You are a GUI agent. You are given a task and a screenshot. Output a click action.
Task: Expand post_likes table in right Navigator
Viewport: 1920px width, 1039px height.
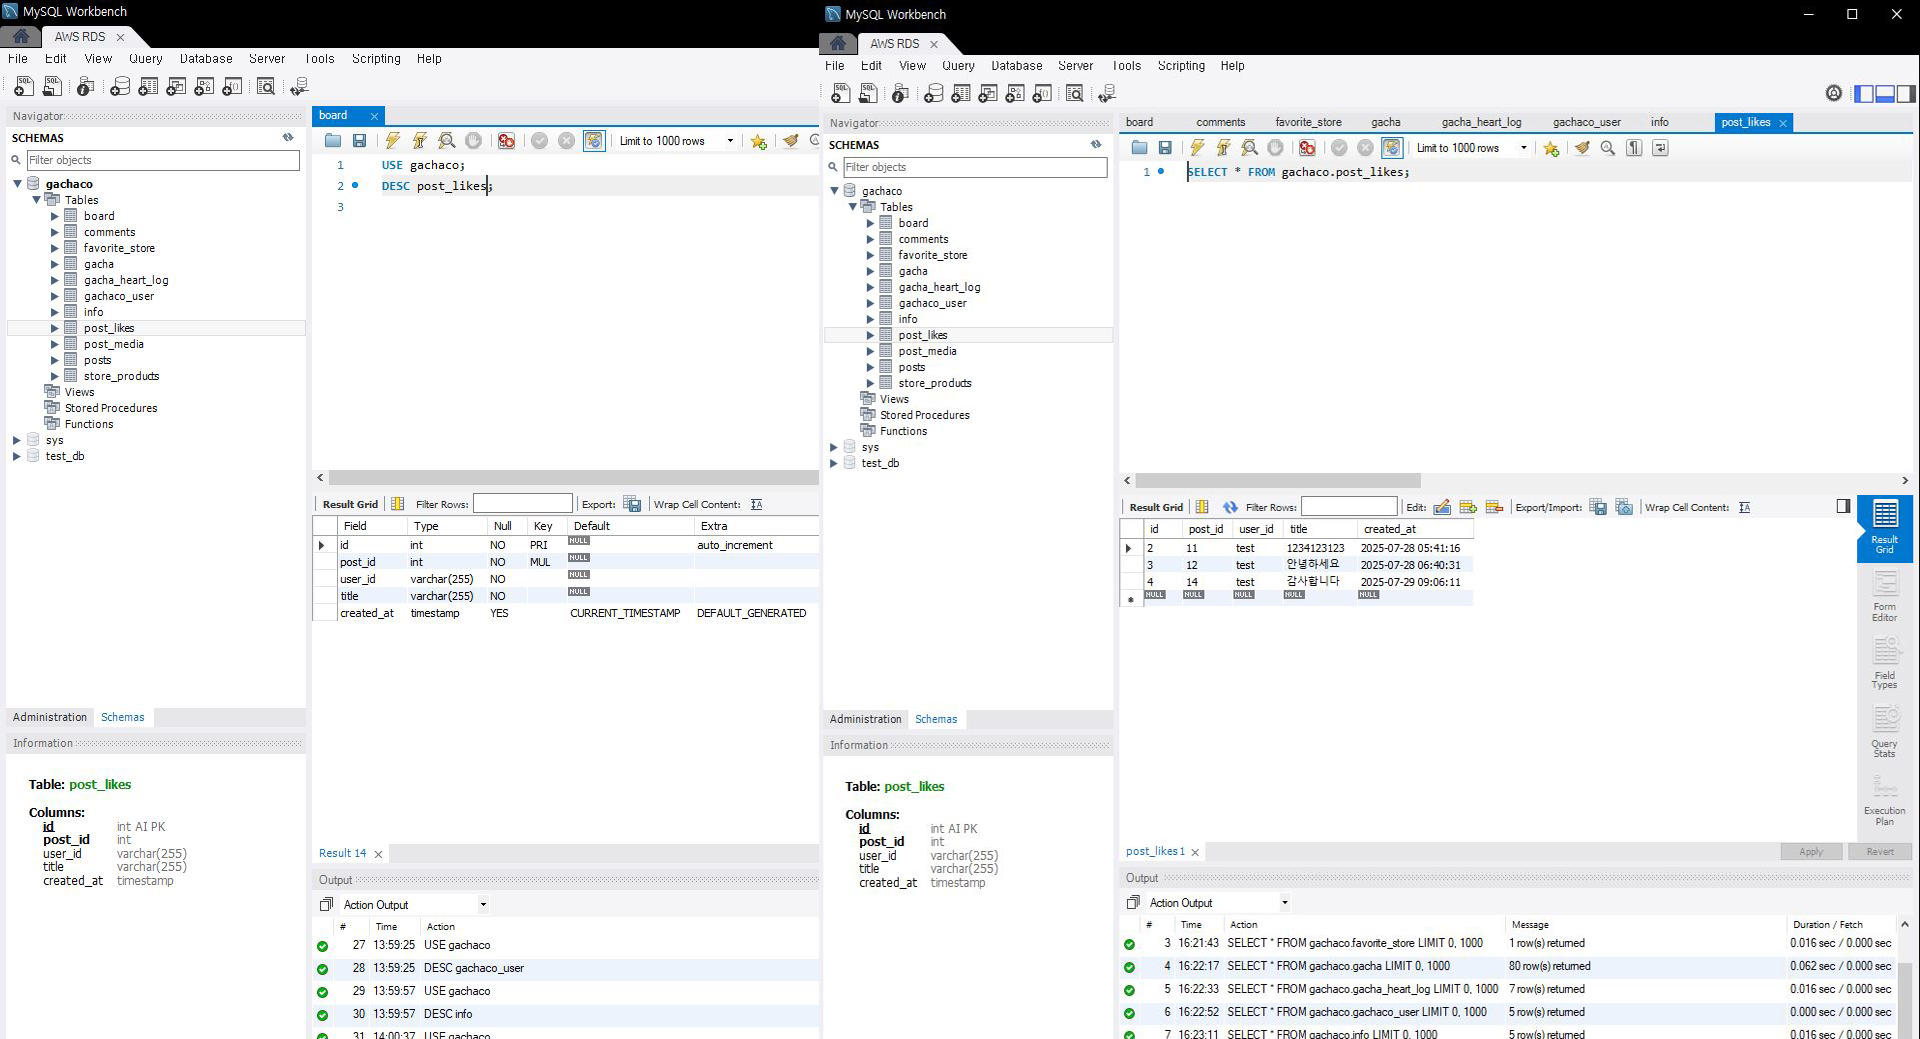click(x=870, y=335)
